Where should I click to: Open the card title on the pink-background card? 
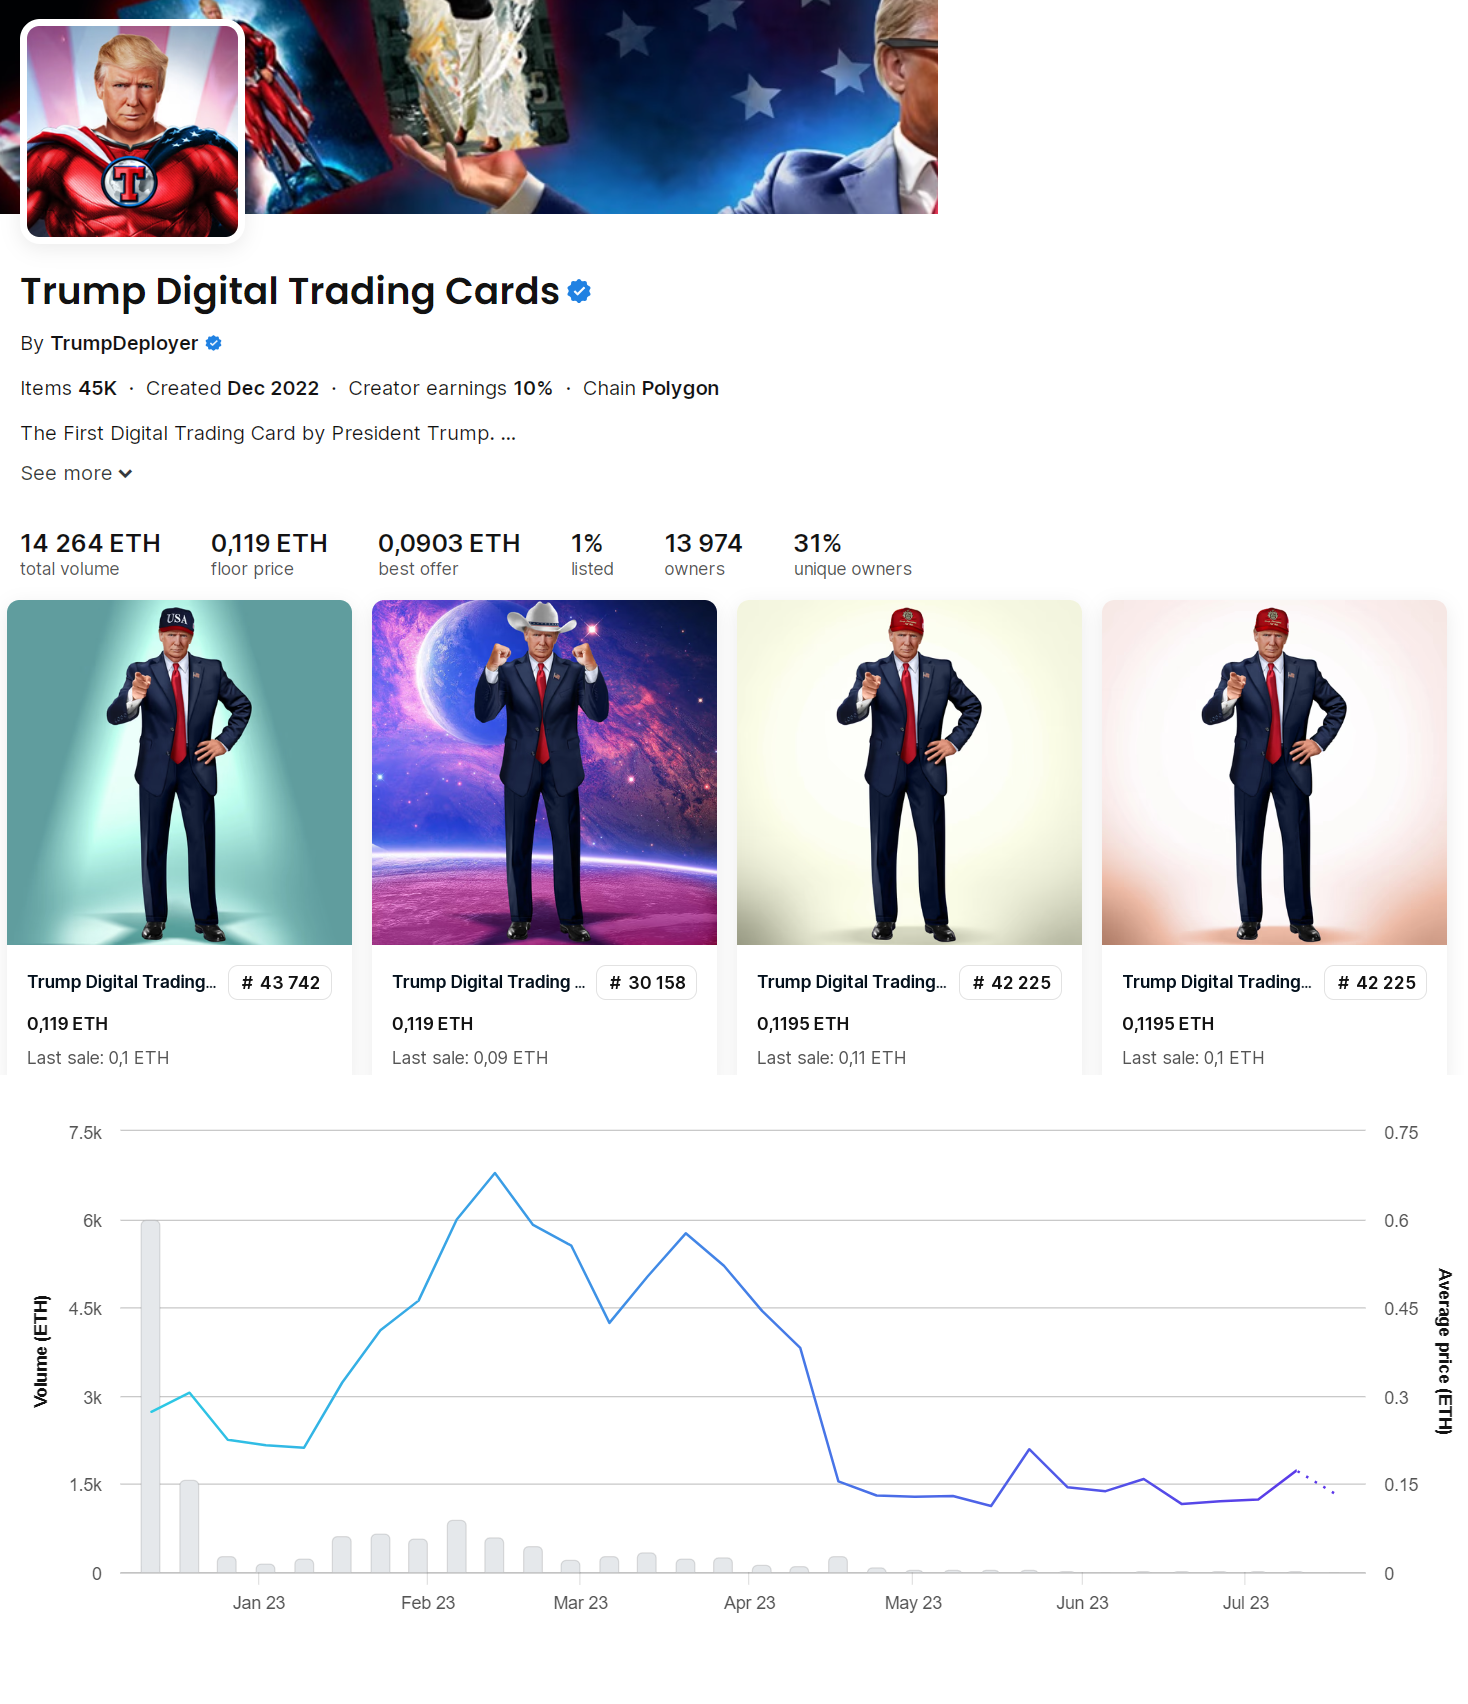click(1217, 982)
